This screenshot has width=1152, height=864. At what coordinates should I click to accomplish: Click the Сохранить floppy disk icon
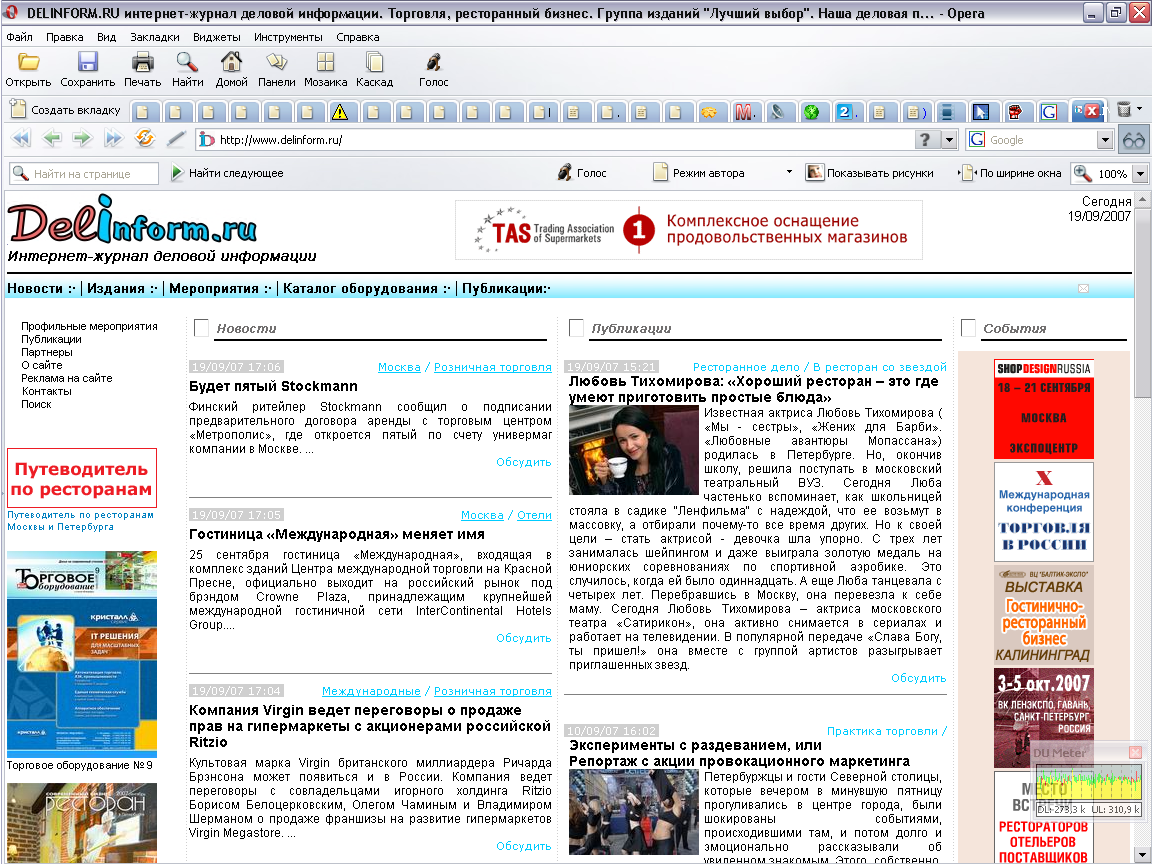[87, 62]
